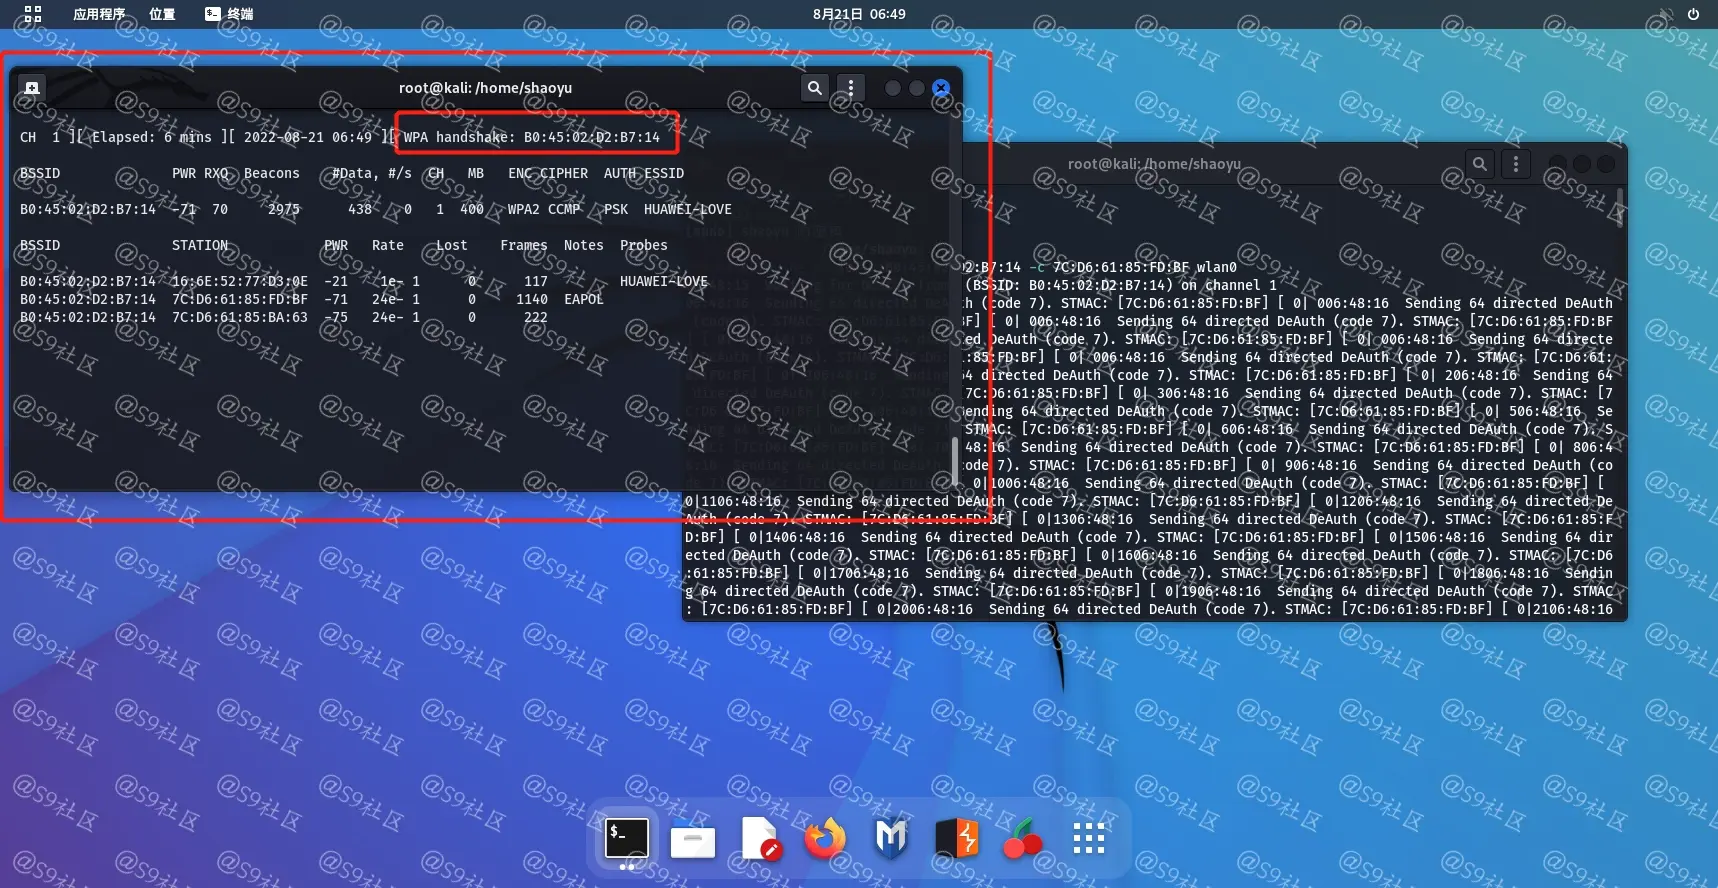Click the EAPOL note in station list
The height and width of the screenshot is (888, 1718).
584,299
